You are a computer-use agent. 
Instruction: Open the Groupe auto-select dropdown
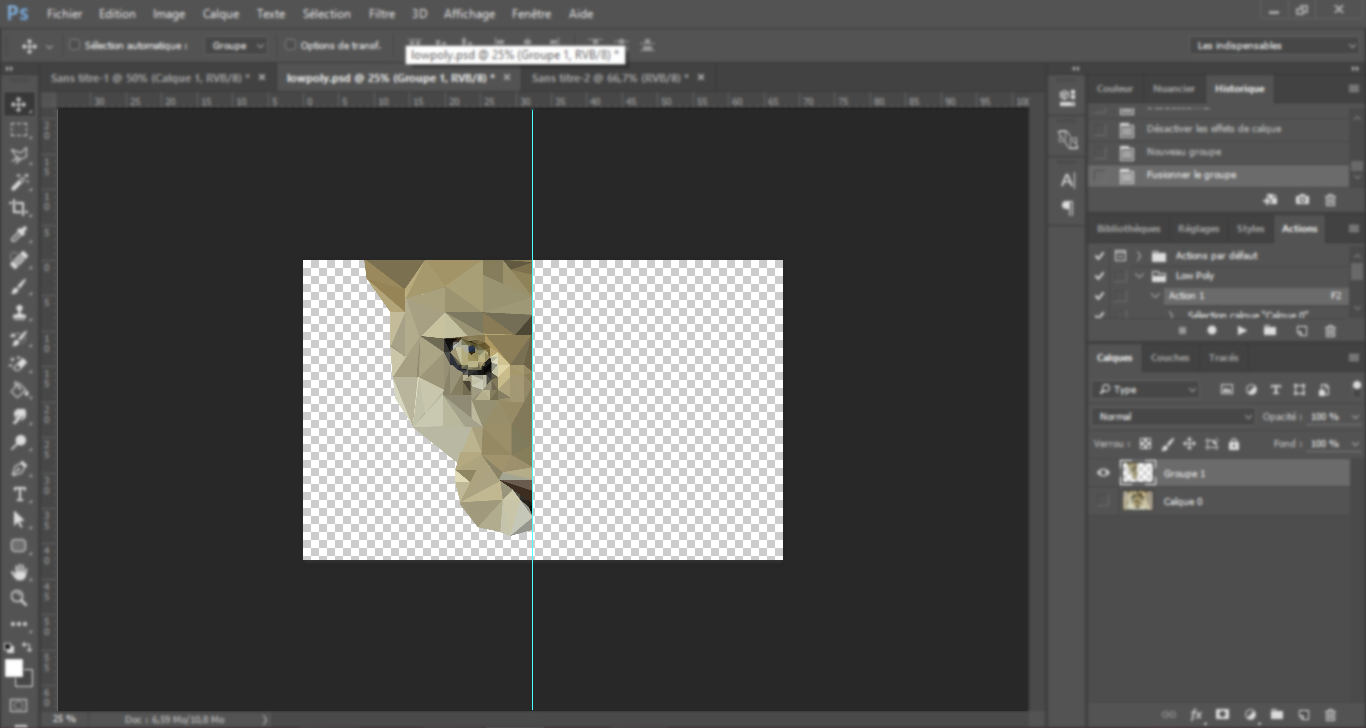pyautogui.click(x=237, y=46)
